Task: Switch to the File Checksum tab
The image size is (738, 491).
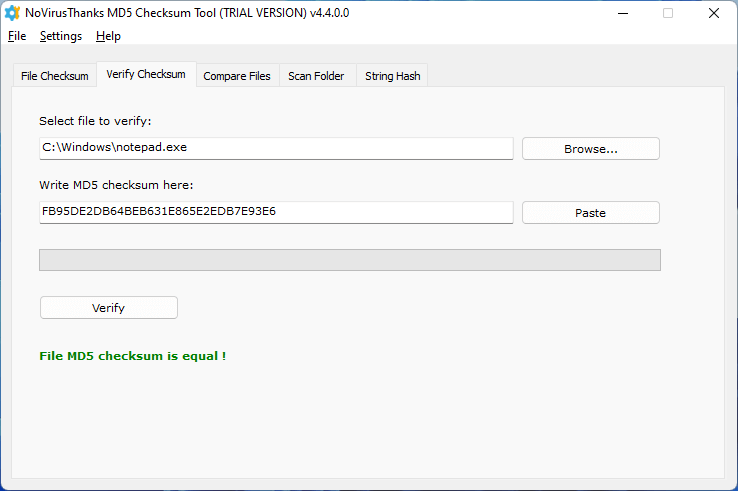Action: (55, 76)
